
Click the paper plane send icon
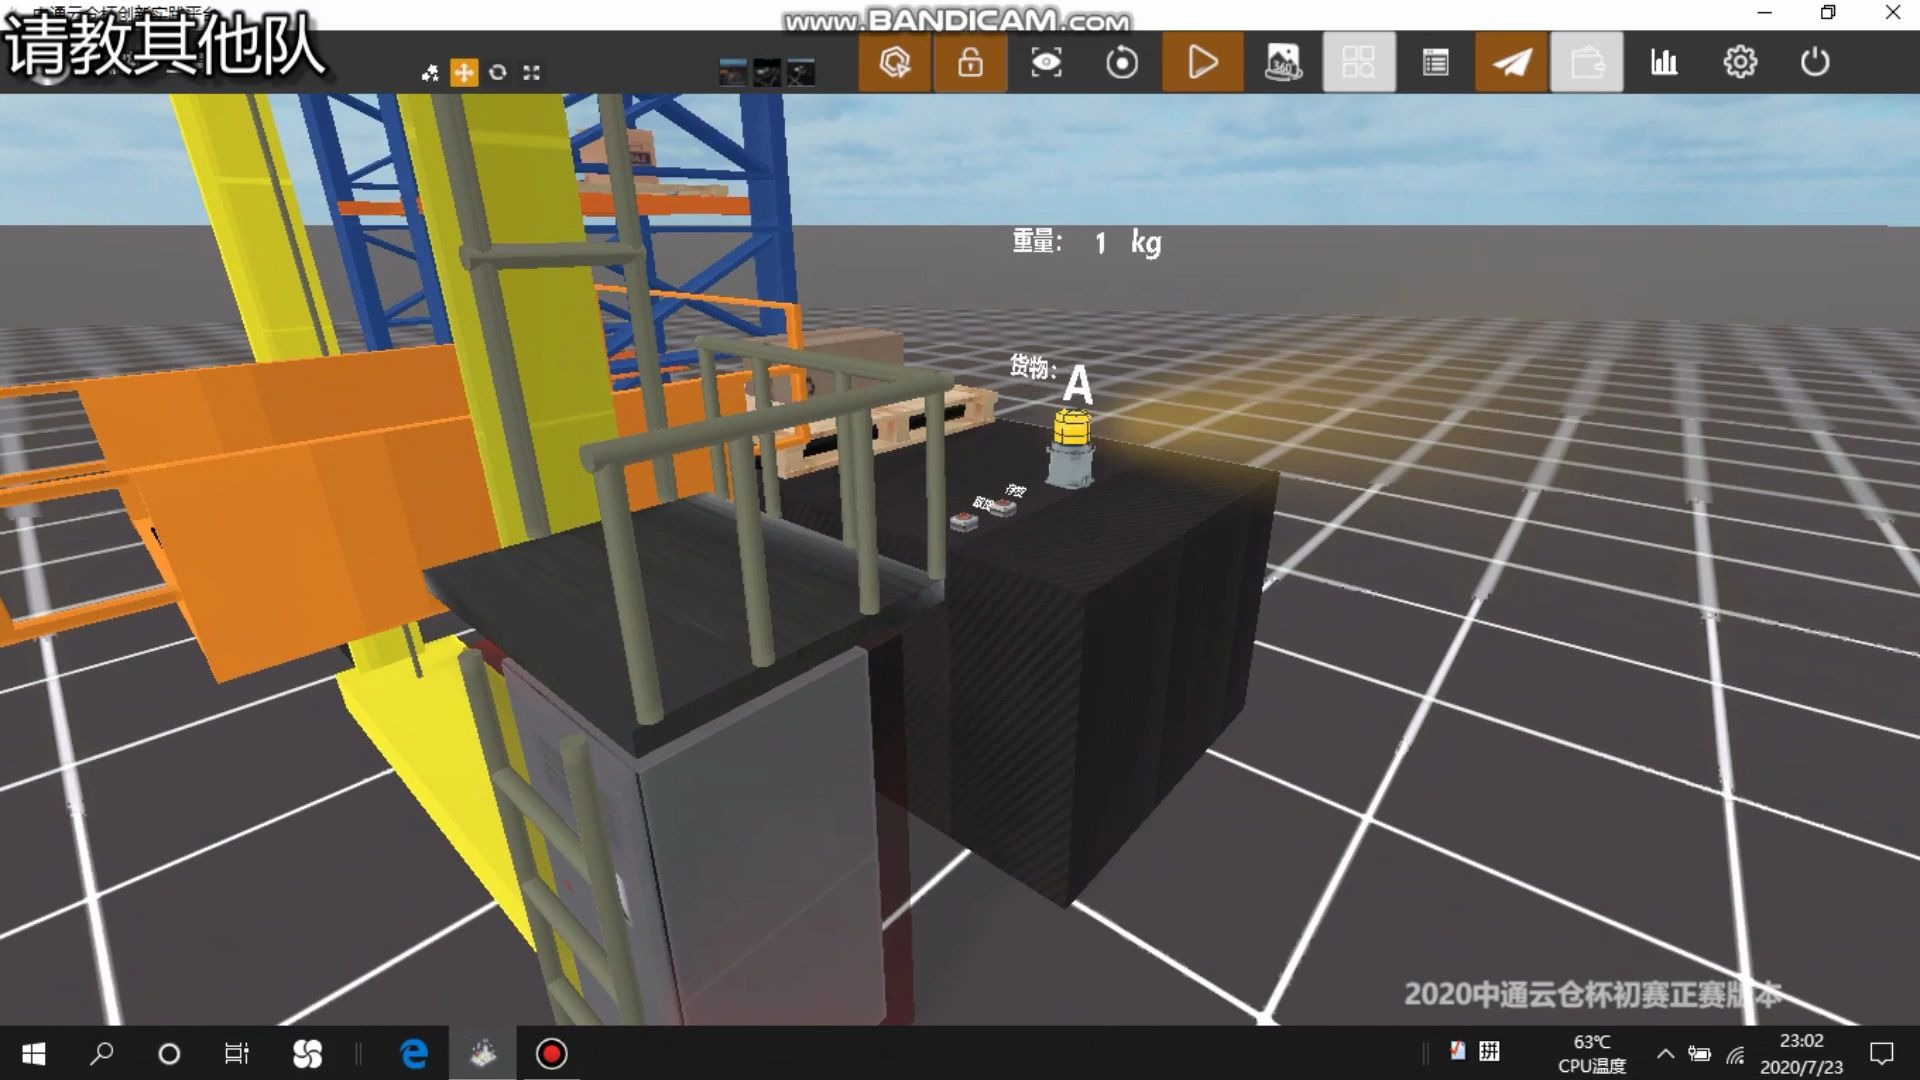tap(1511, 63)
